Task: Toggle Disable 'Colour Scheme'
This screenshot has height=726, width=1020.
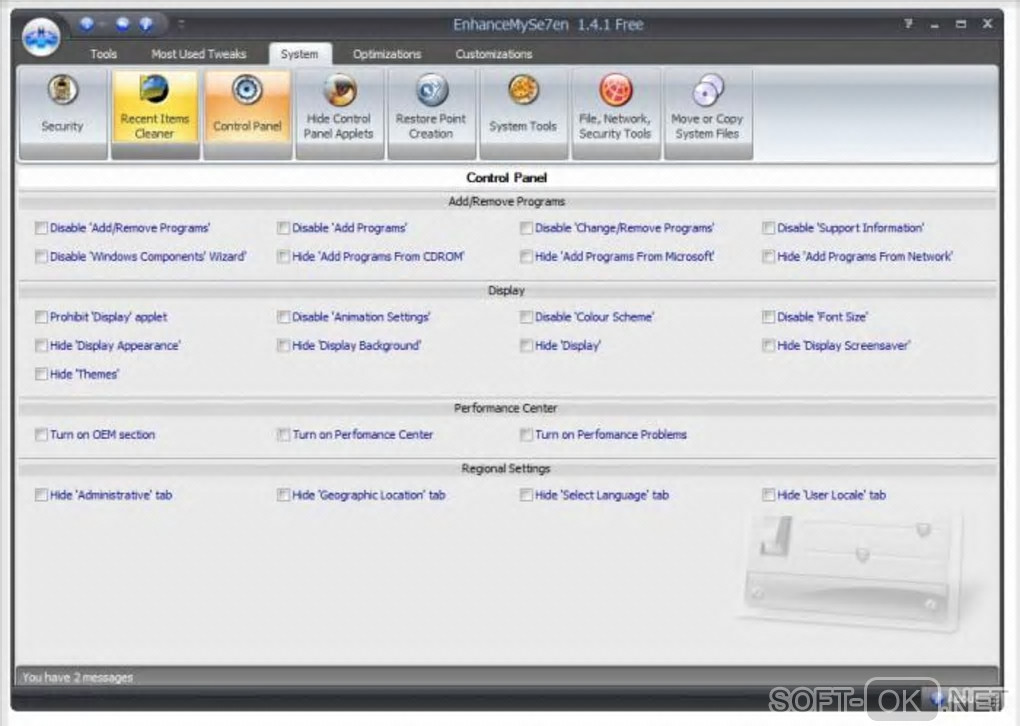Action: coord(526,317)
